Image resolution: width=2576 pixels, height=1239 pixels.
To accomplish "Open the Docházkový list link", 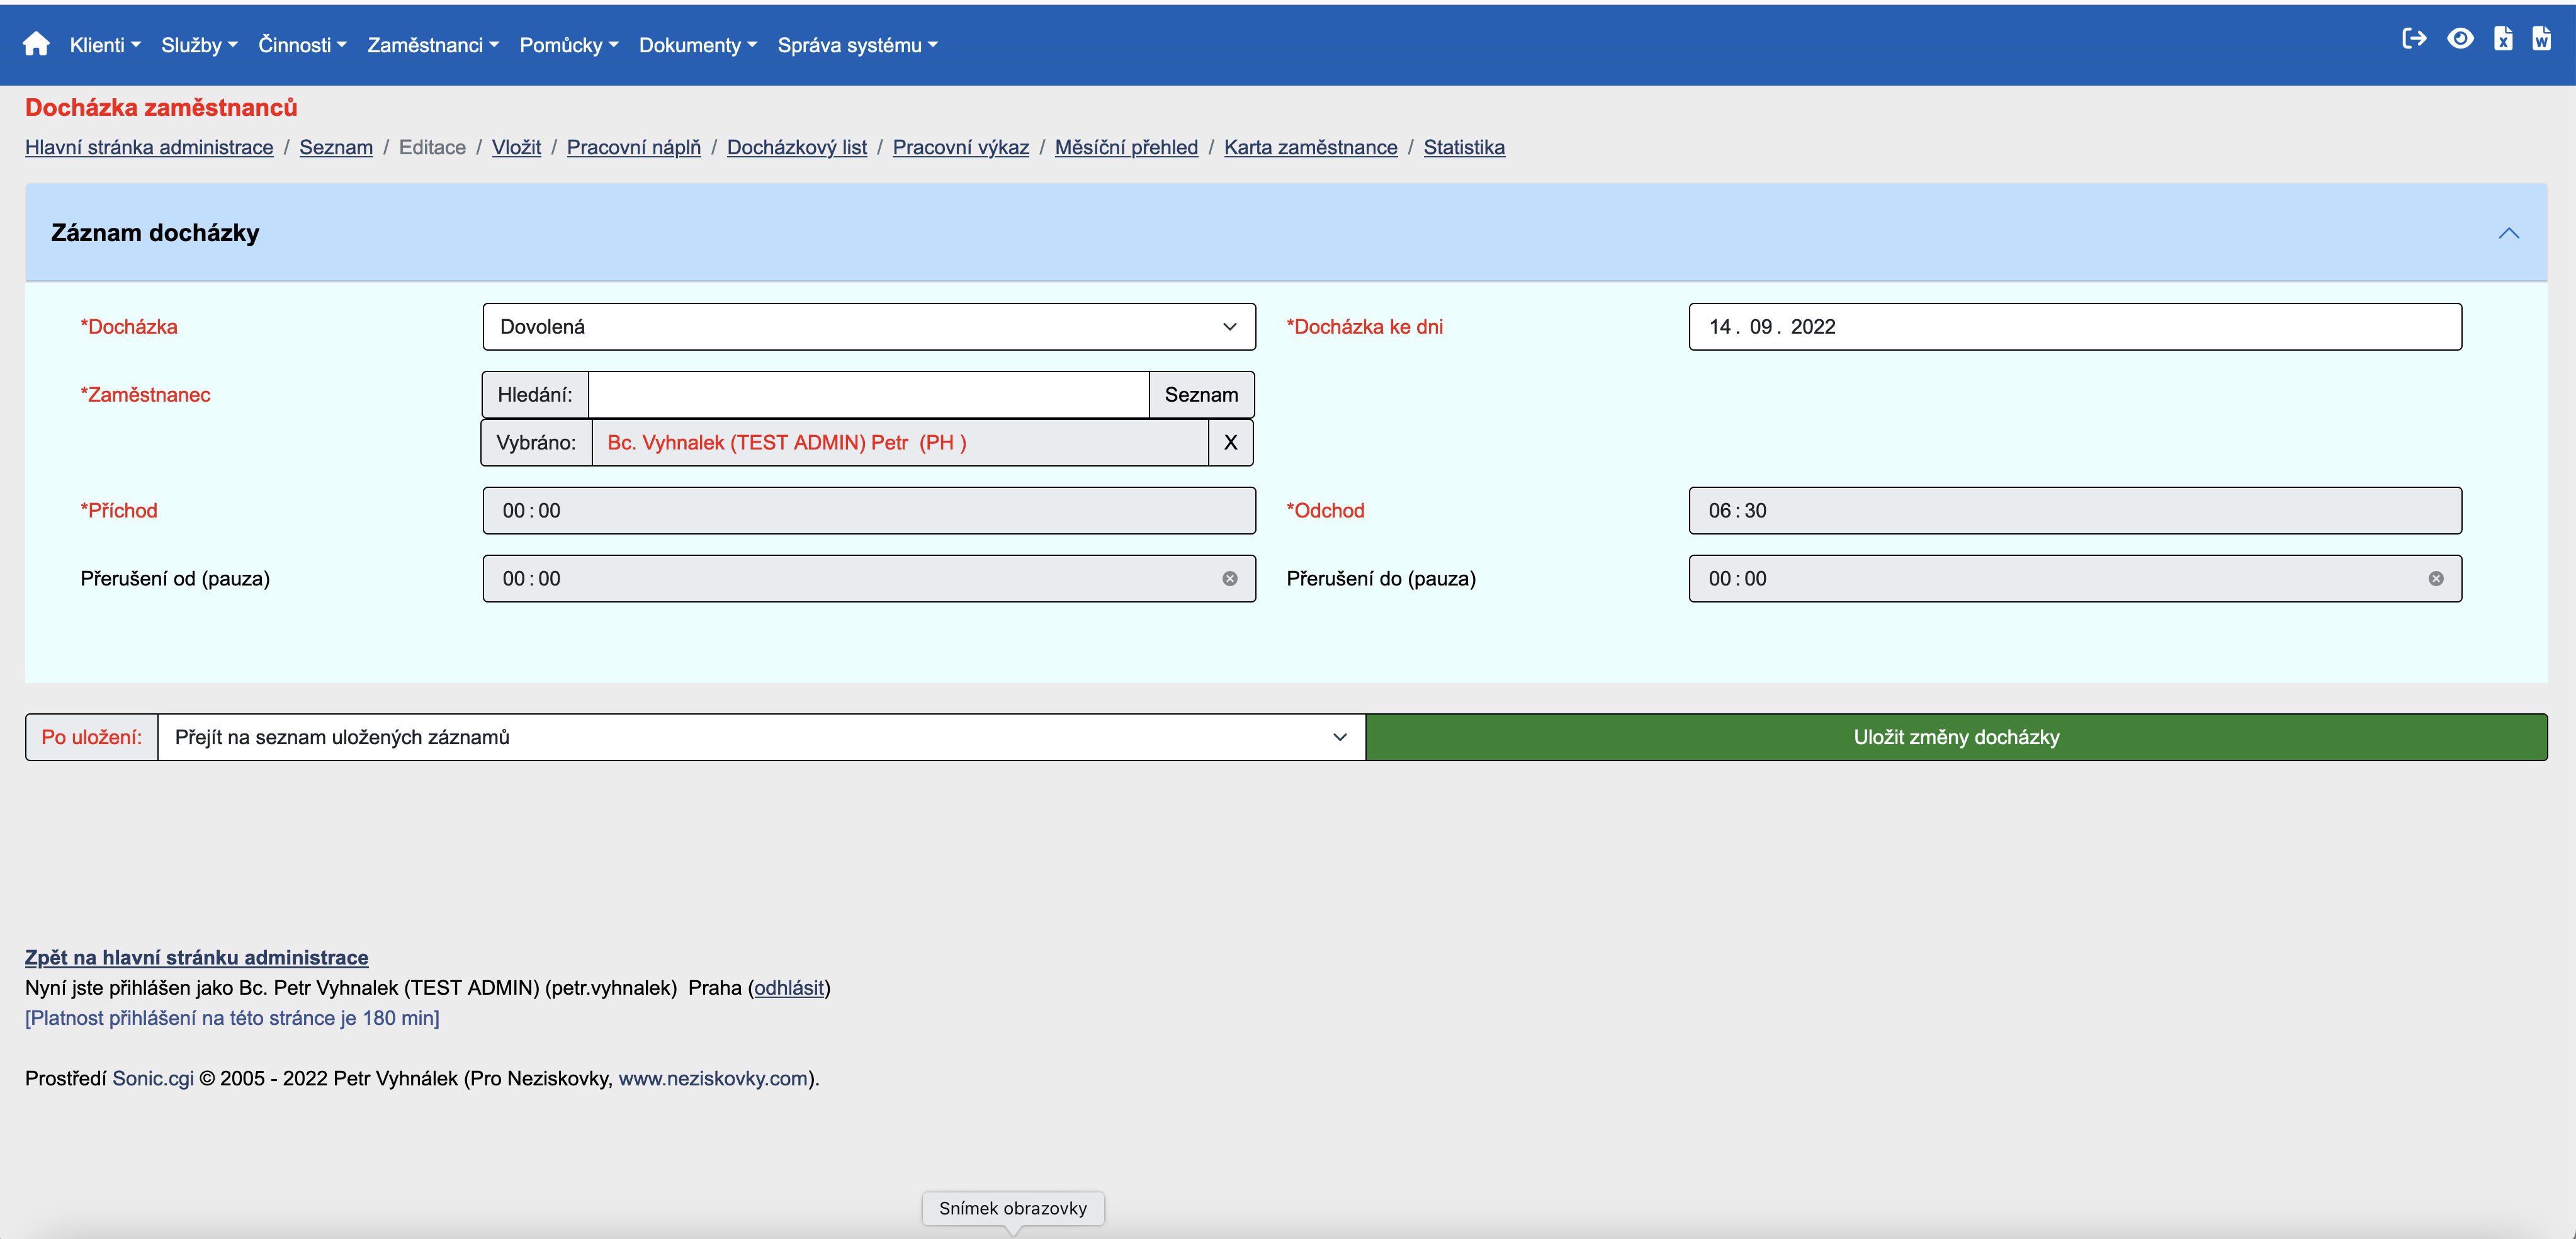I will (x=796, y=147).
